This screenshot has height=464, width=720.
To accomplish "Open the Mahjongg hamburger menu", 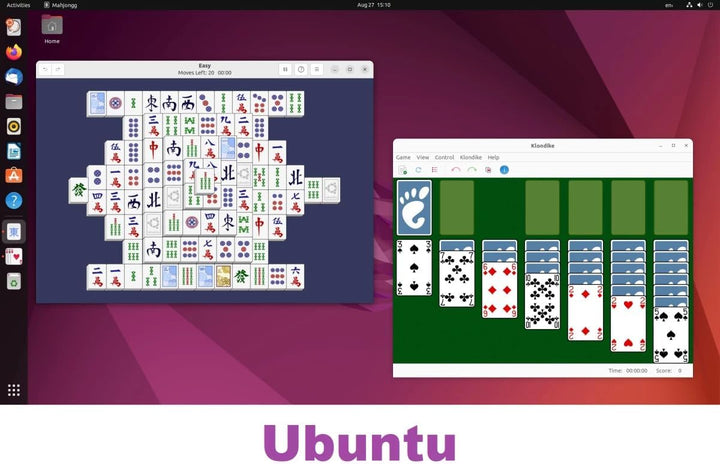I will tap(316, 69).
